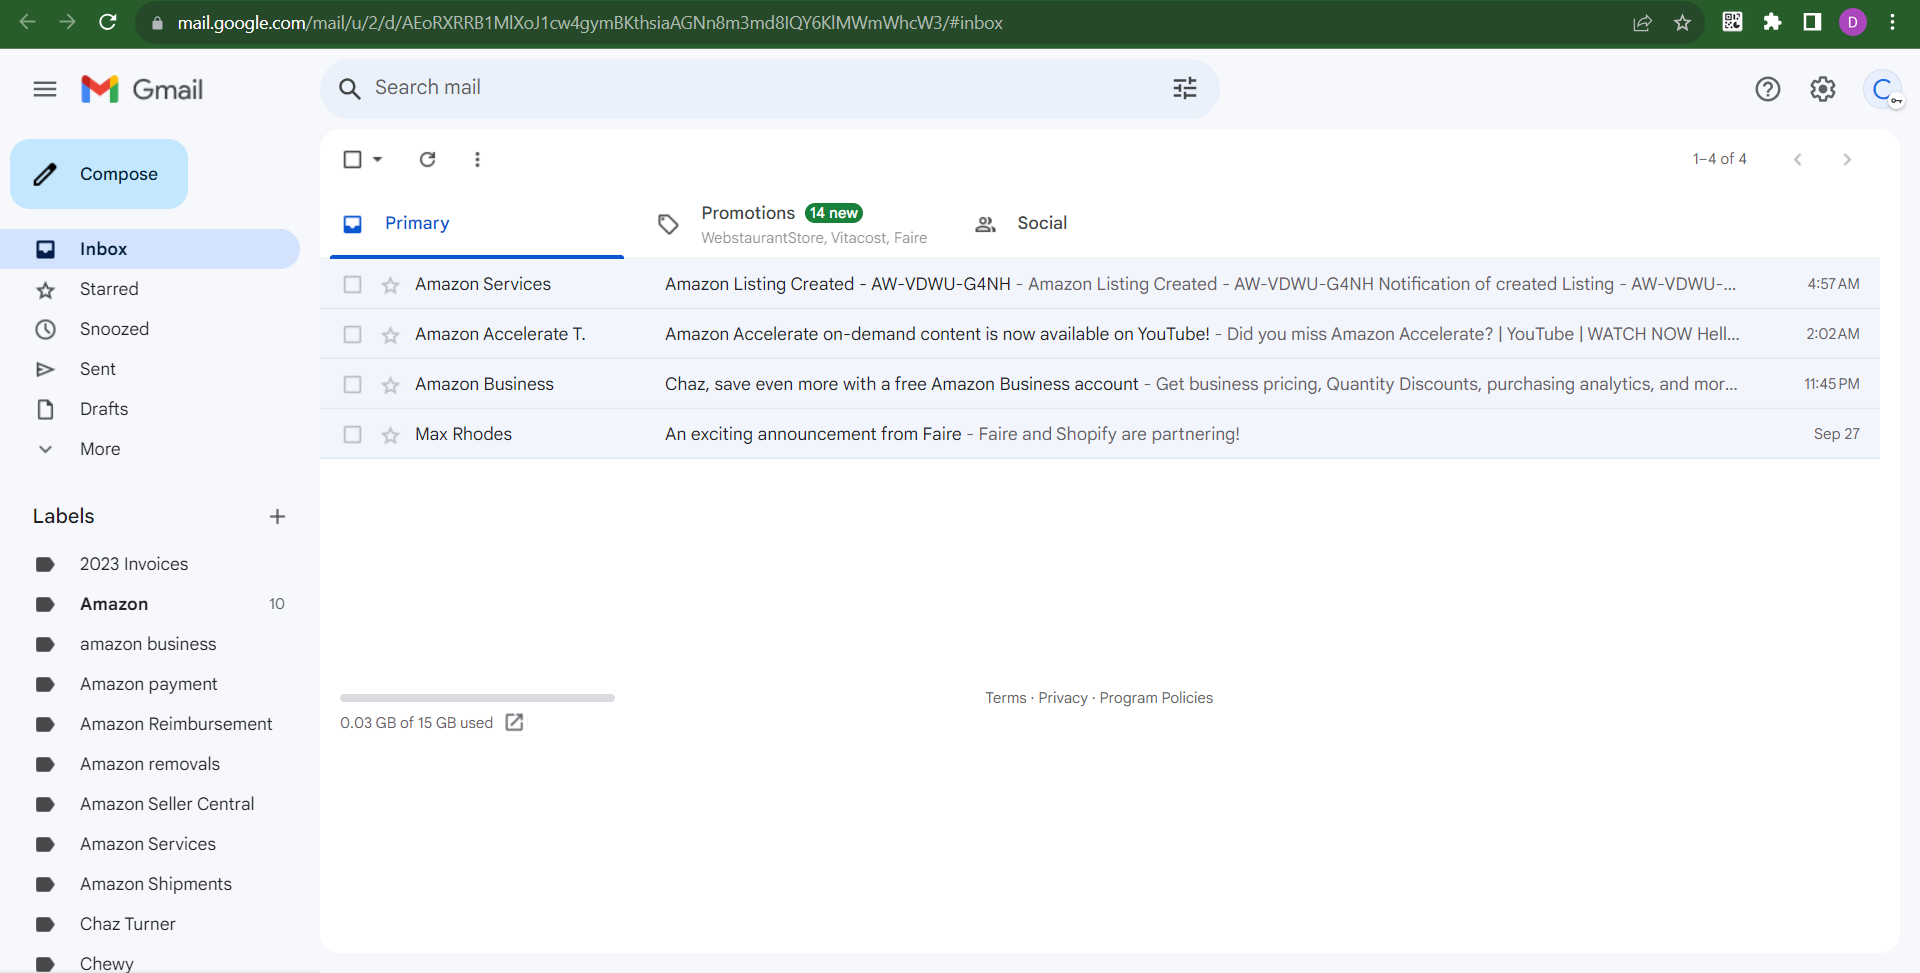Switch to the Primary tab
This screenshot has height=973, width=1920.
click(477, 224)
